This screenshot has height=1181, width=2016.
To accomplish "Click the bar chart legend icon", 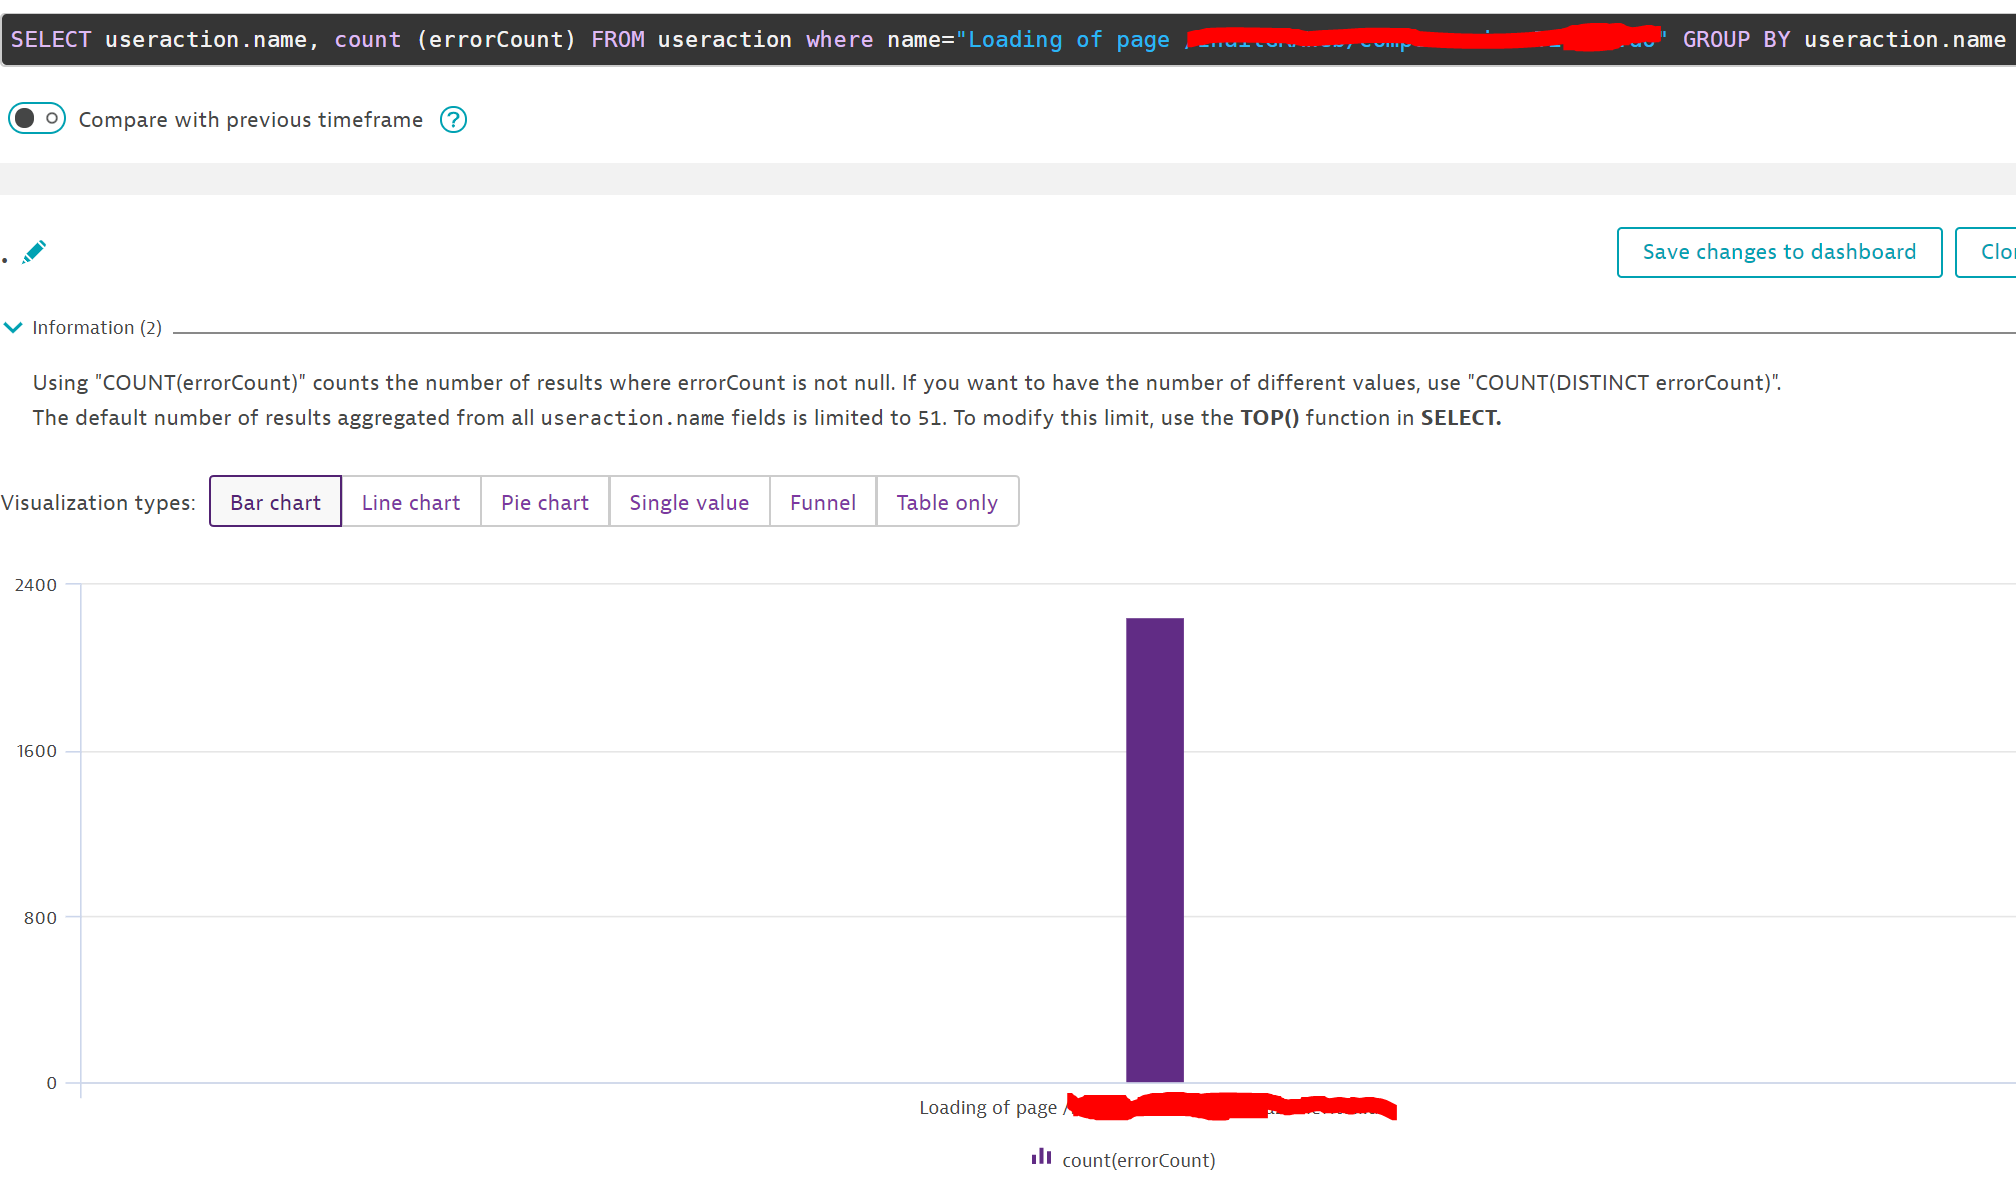I will tap(1041, 1157).
